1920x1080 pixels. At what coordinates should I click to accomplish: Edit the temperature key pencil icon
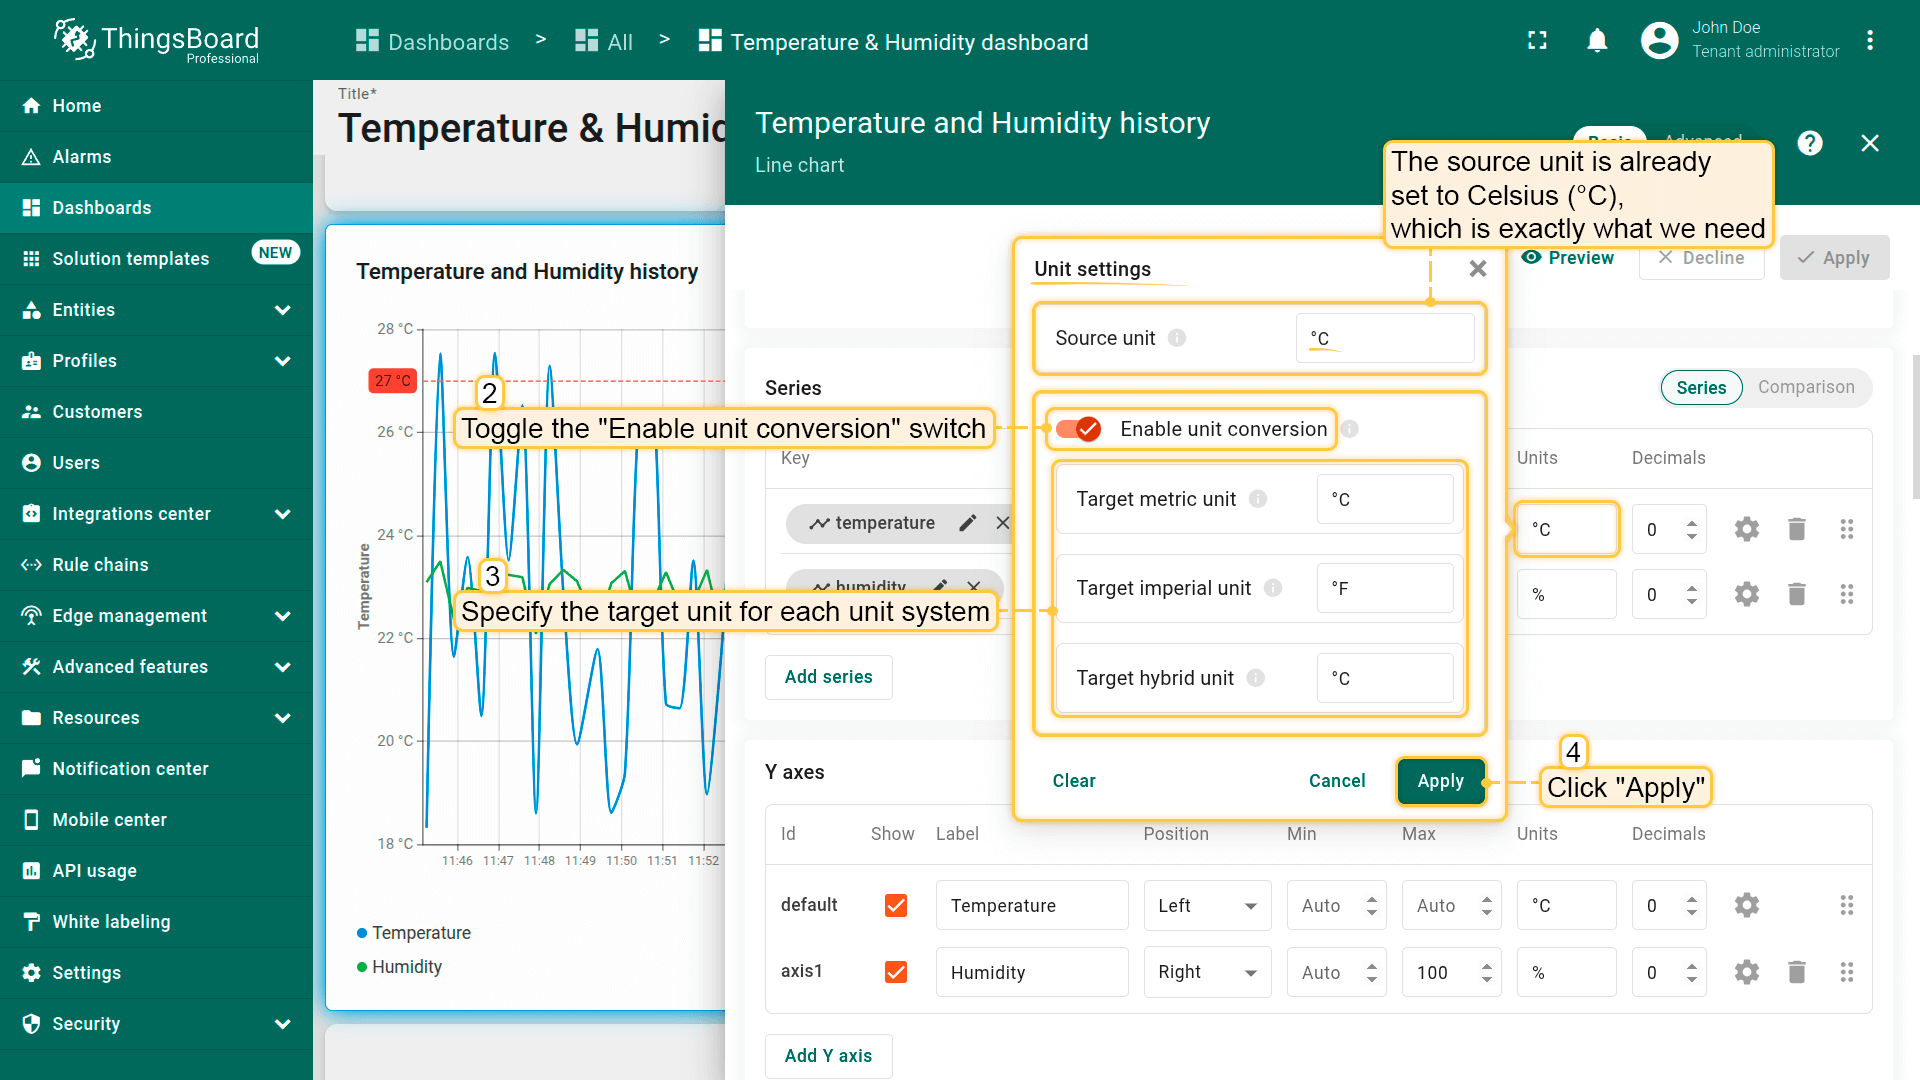(x=967, y=523)
